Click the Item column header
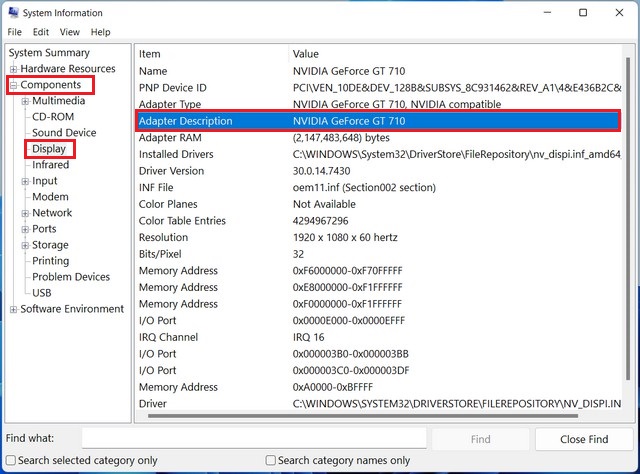640x474 pixels. click(211, 54)
